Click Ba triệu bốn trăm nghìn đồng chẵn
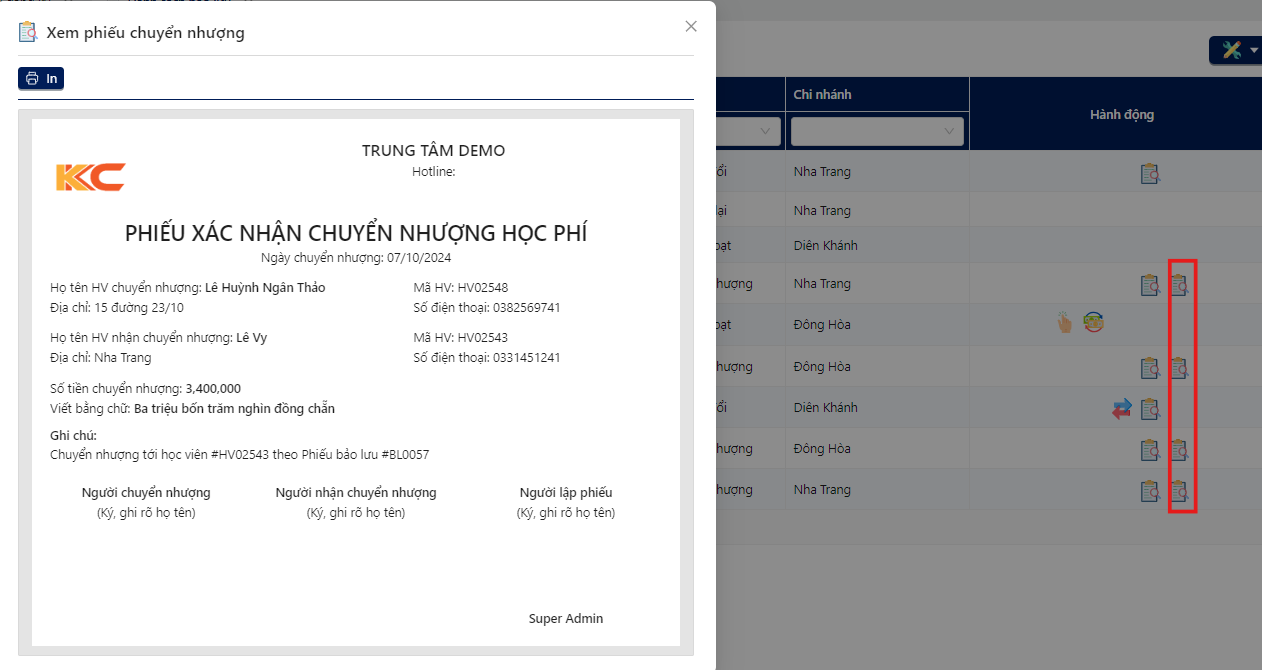 [235, 409]
